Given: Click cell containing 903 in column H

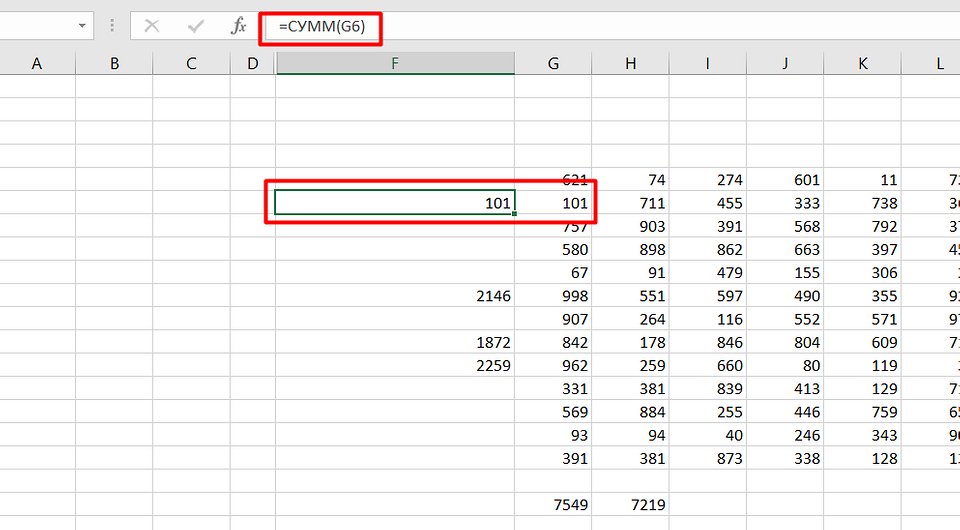Looking at the screenshot, I should 630,226.
